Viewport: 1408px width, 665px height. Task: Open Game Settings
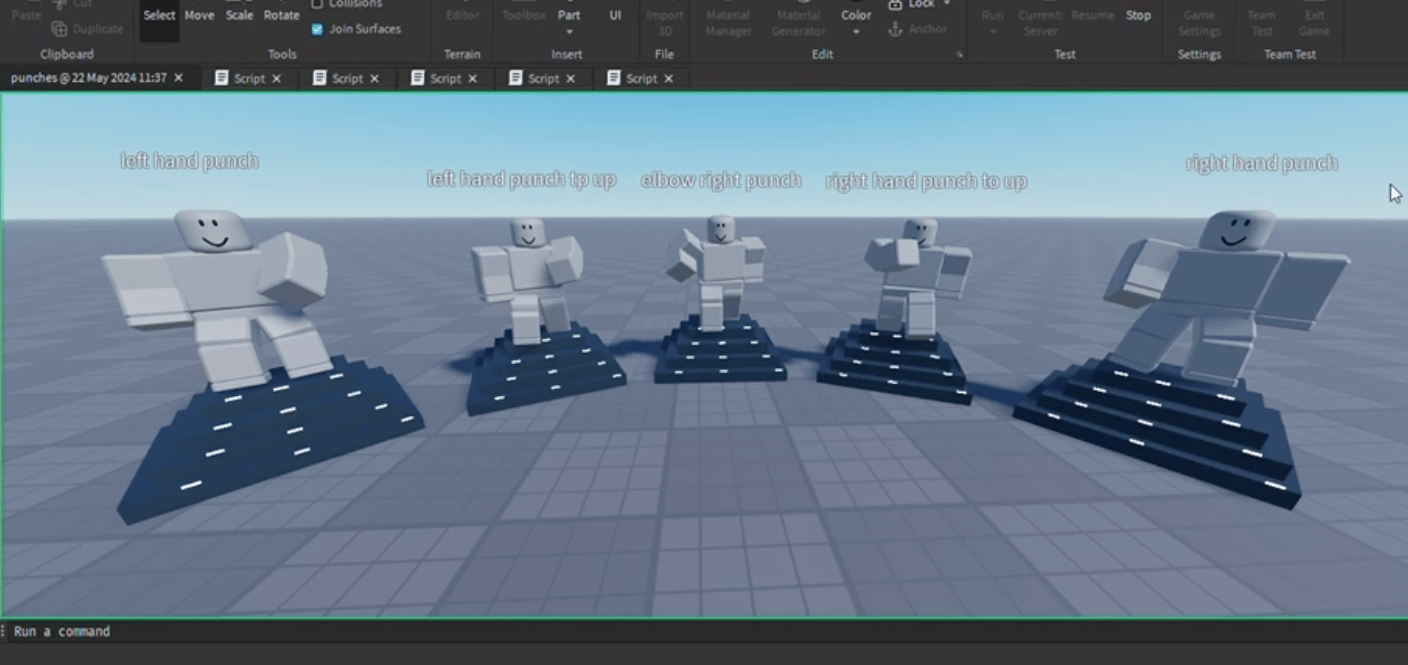(1199, 22)
